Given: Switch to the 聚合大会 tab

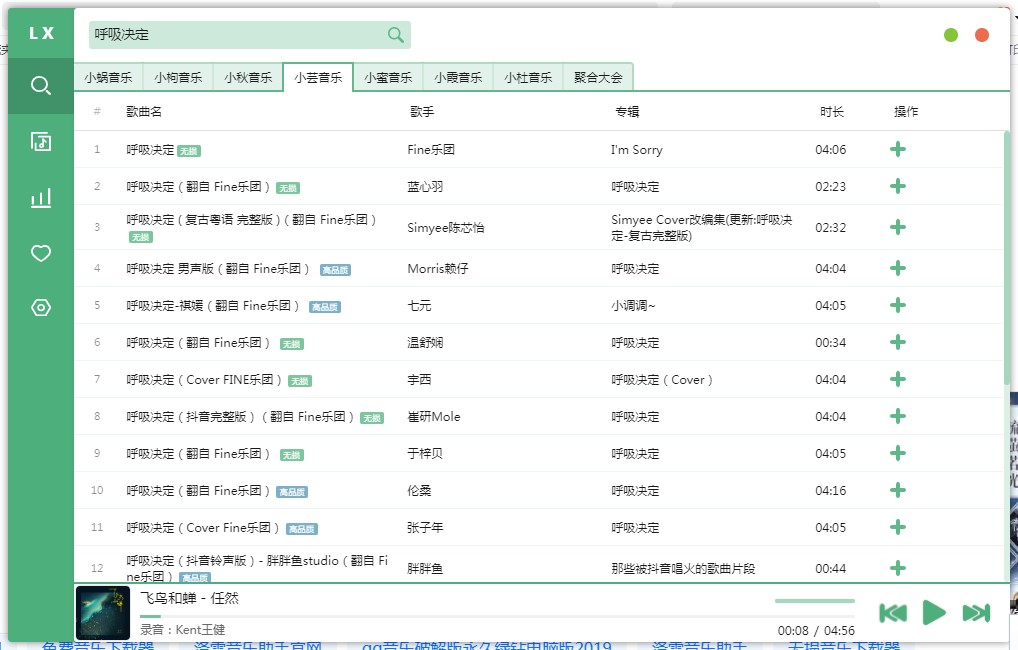Looking at the screenshot, I should coord(598,77).
